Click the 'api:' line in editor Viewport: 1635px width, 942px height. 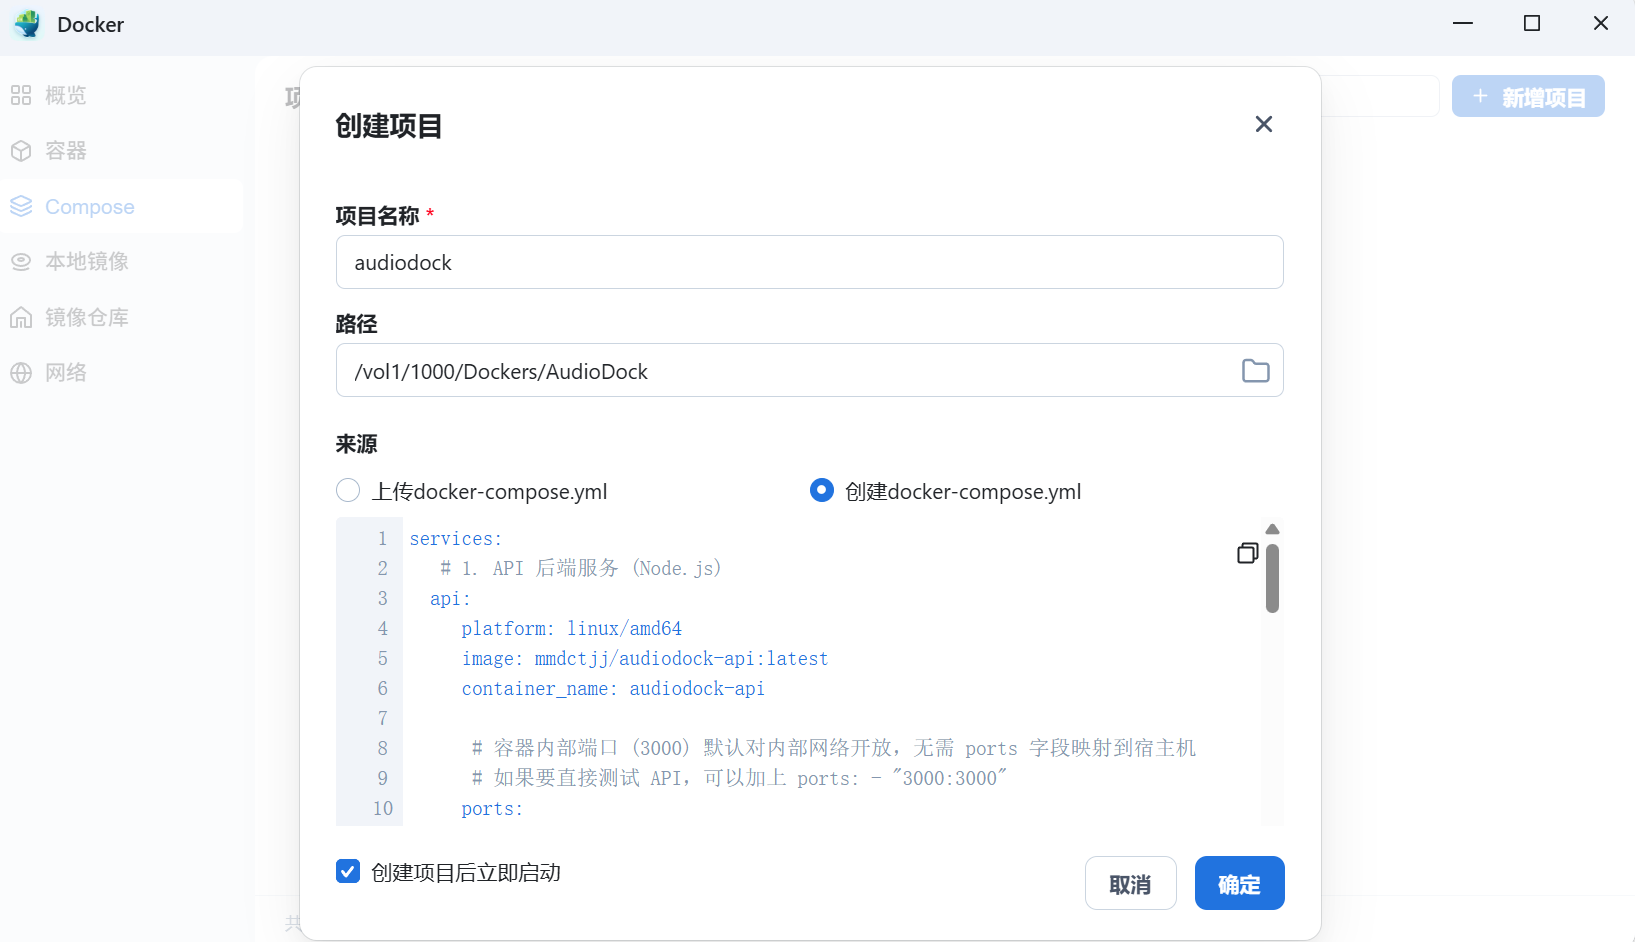[x=450, y=599]
